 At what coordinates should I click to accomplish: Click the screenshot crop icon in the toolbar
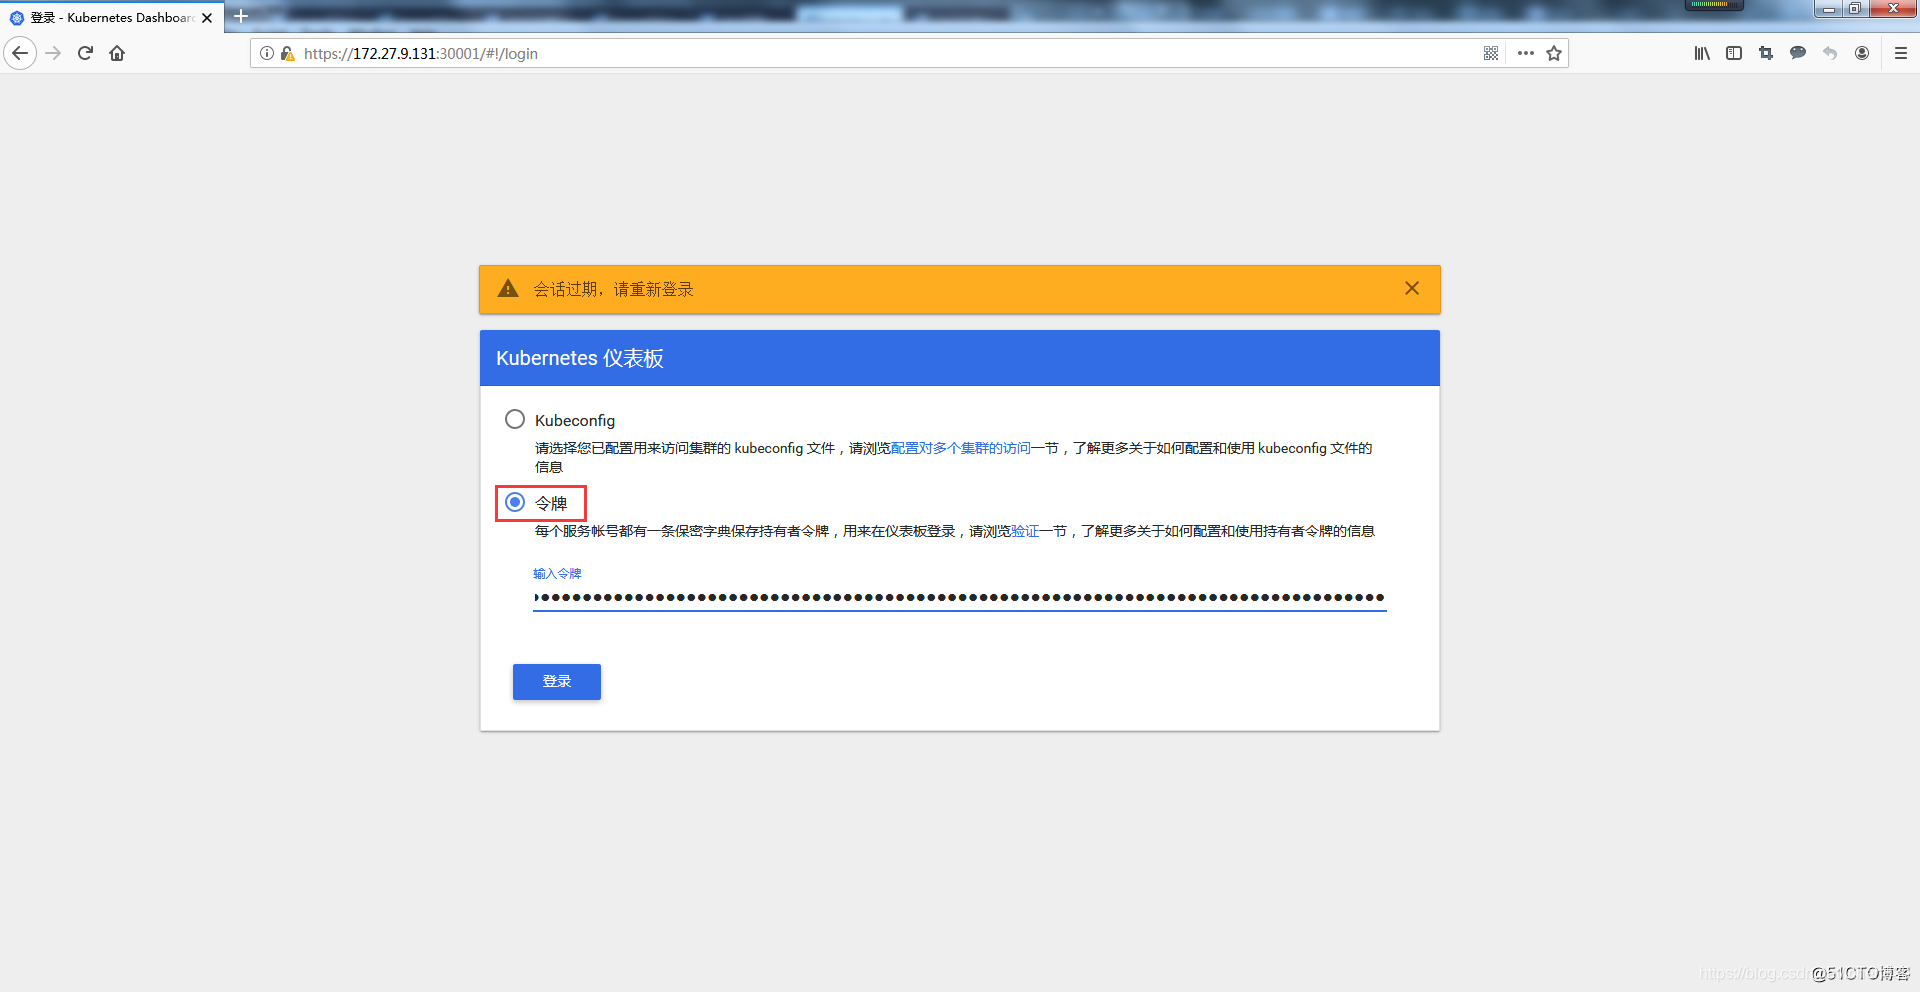point(1766,53)
